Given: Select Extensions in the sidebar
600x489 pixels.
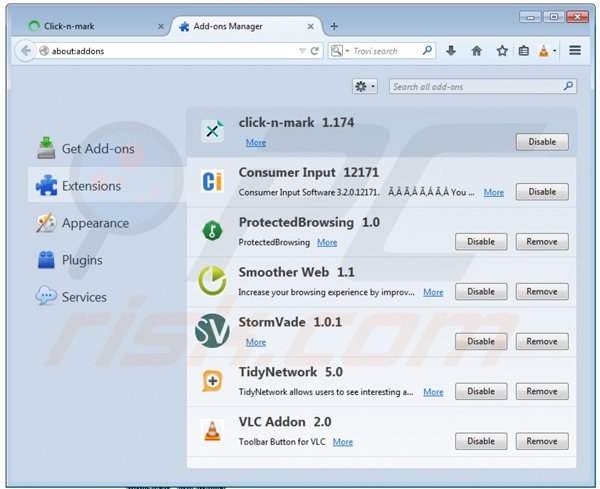Looking at the screenshot, I should [107, 186].
